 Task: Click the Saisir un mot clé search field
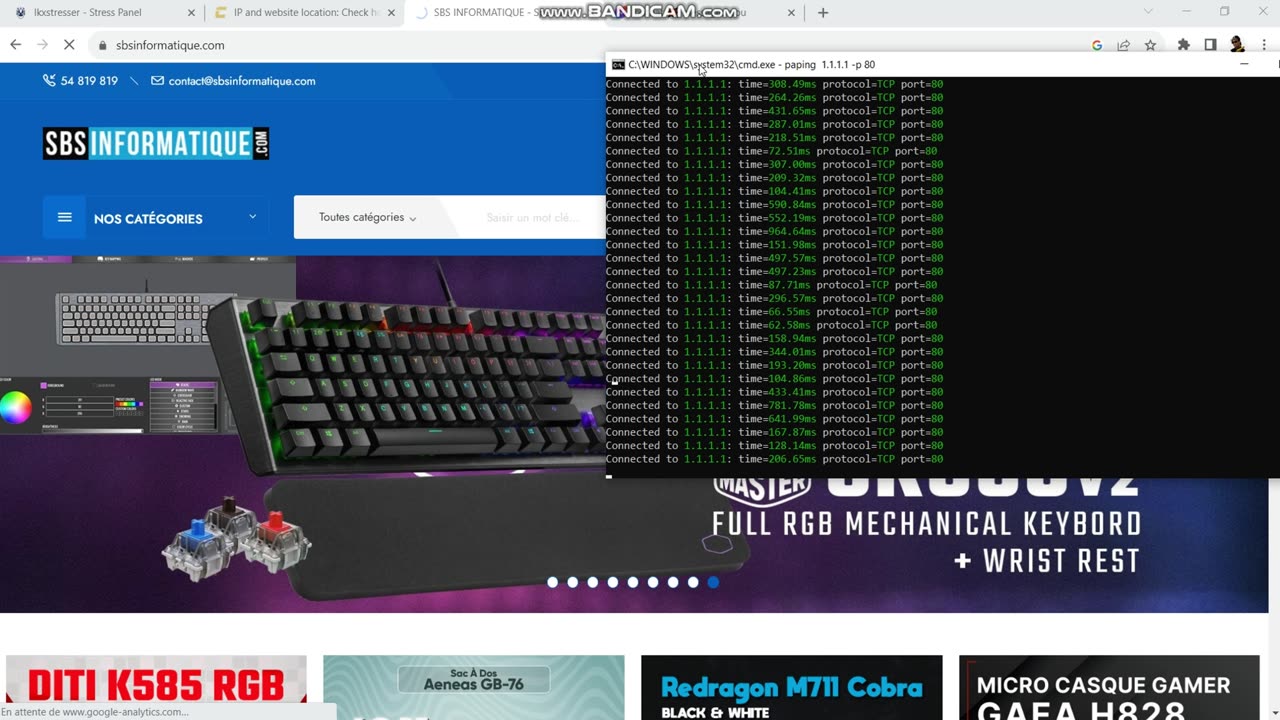532,217
